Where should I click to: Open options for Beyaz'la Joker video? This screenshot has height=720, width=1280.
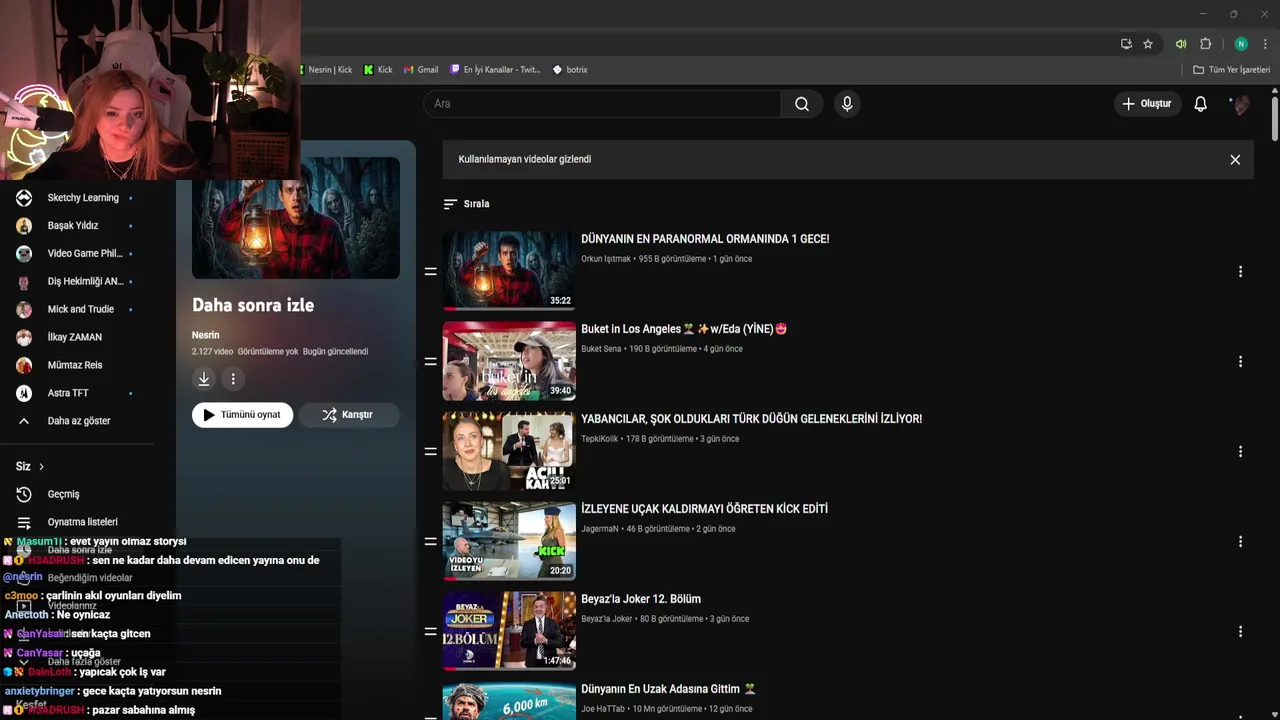coord(1240,632)
